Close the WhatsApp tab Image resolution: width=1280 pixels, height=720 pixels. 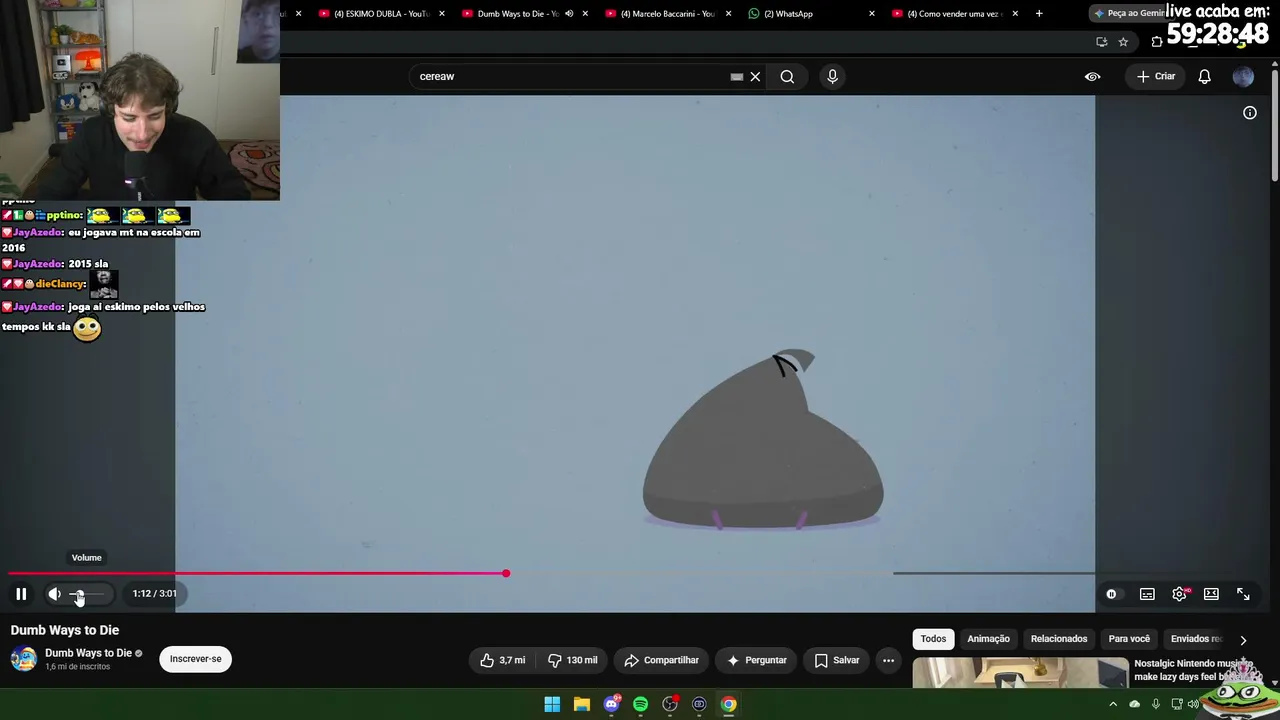[872, 14]
